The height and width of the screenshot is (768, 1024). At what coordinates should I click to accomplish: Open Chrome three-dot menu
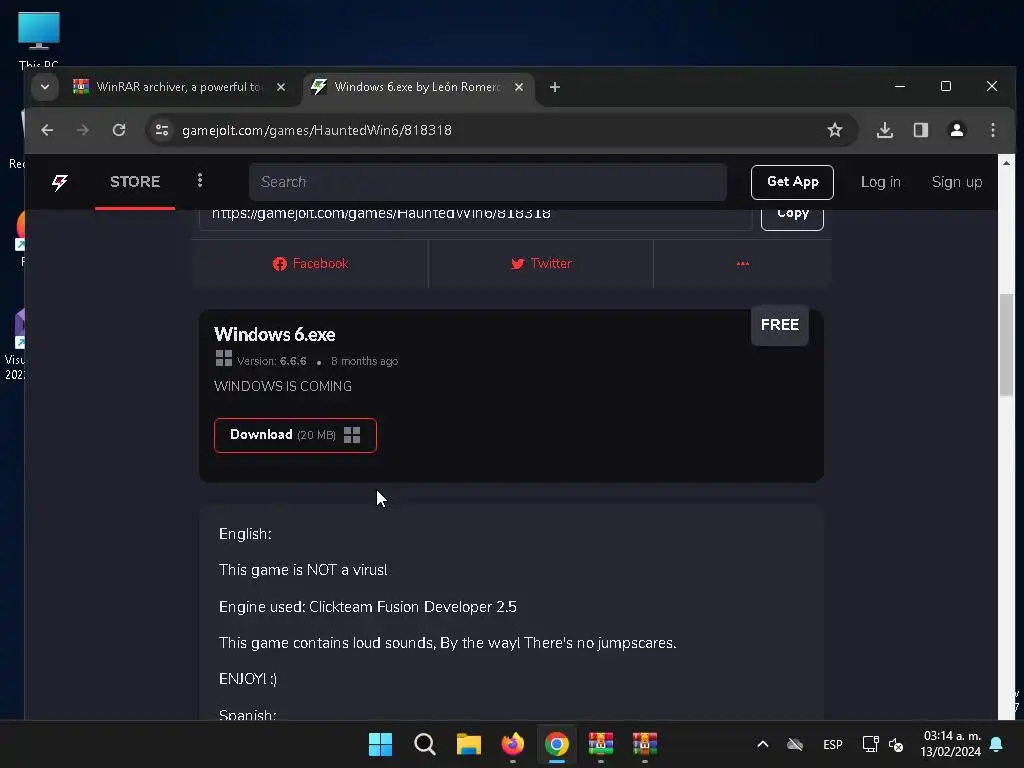coord(992,130)
